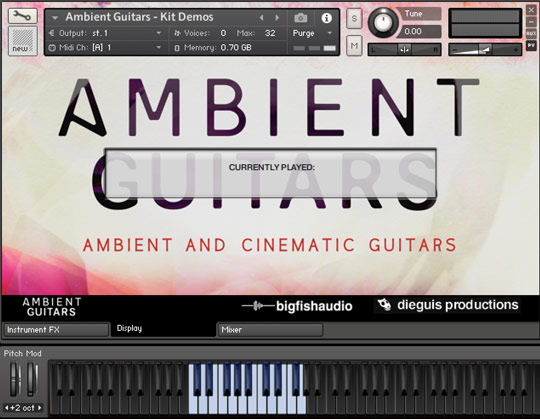
Task: Shift keyboard octave down with left arrow
Action: tap(6, 408)
